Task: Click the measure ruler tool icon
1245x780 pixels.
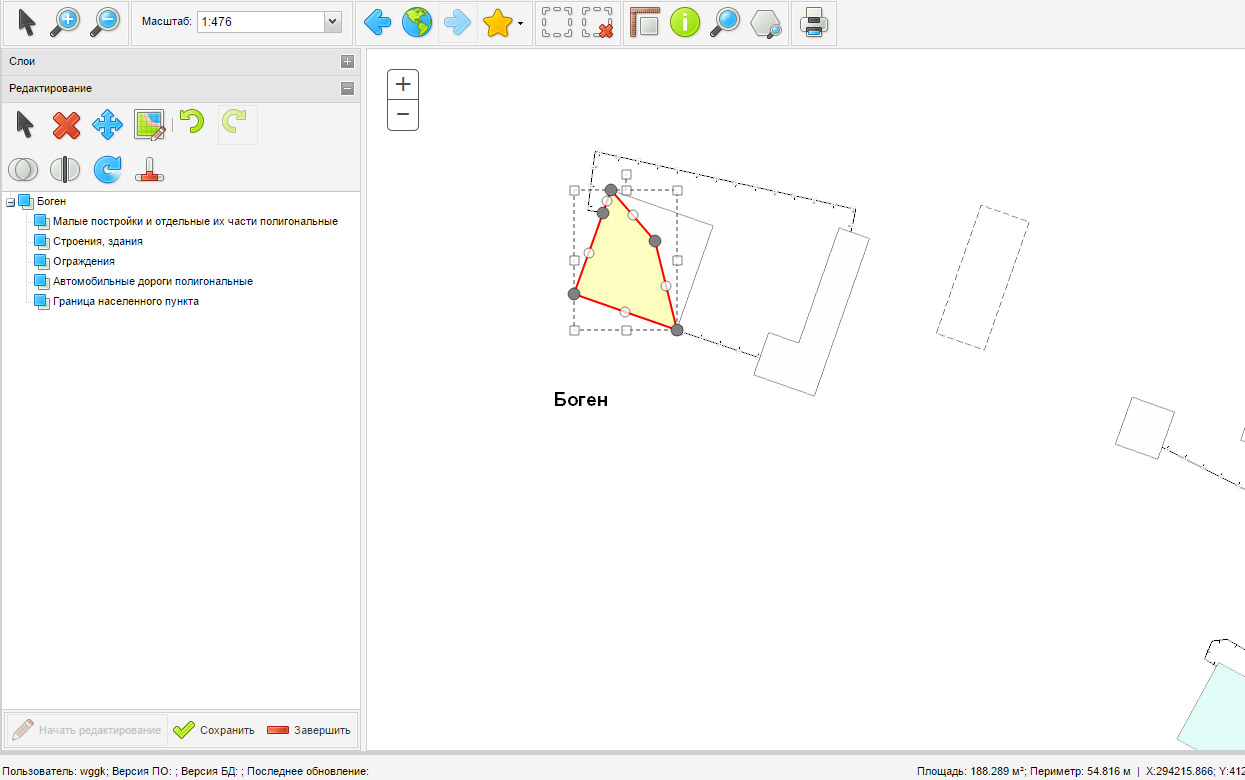Action: click(645, 22)
